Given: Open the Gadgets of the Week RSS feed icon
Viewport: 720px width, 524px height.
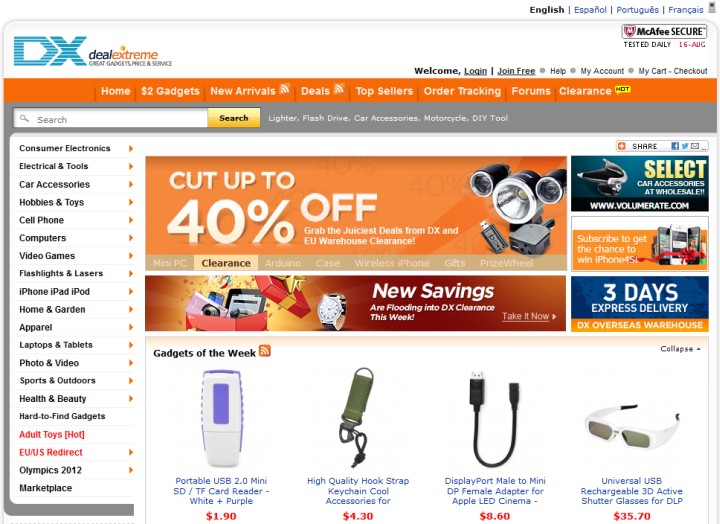Looking at the screenshot, I should 265,351.
